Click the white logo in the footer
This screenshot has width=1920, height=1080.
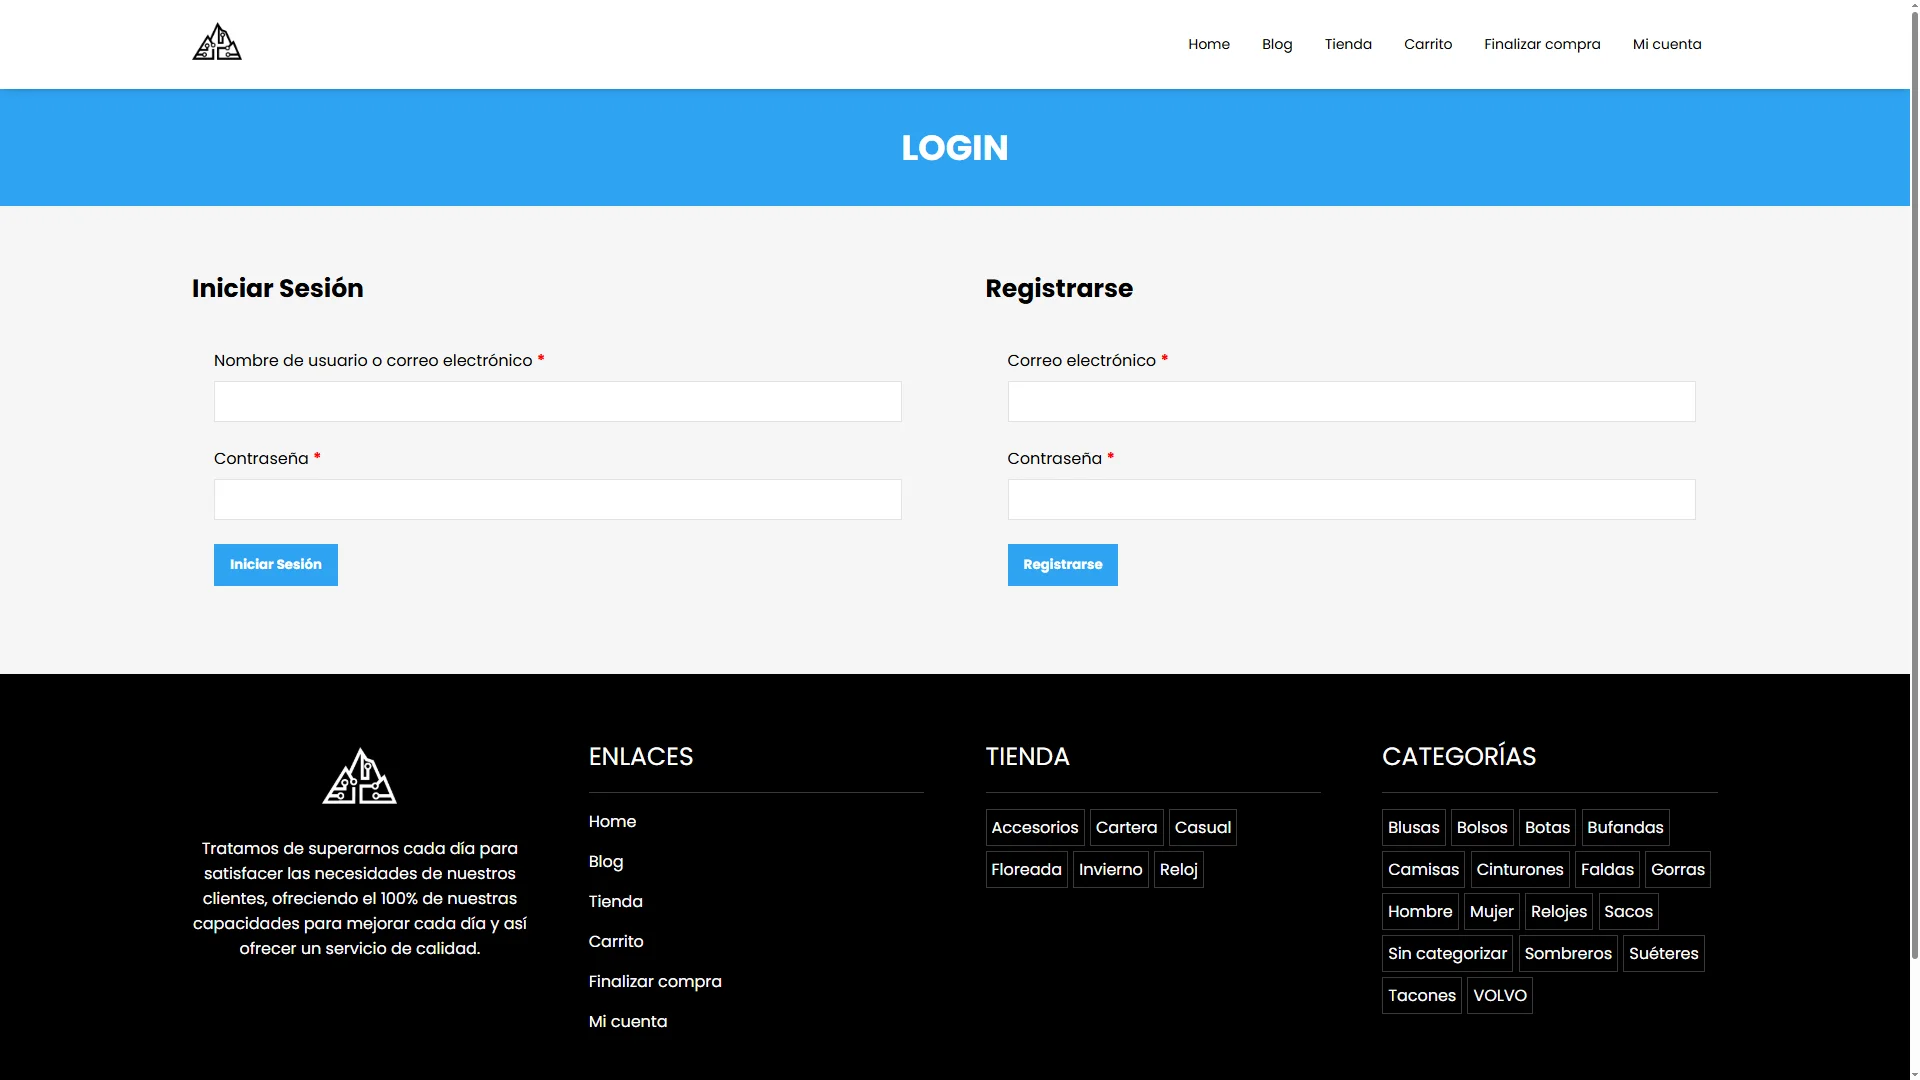(359, 776)
